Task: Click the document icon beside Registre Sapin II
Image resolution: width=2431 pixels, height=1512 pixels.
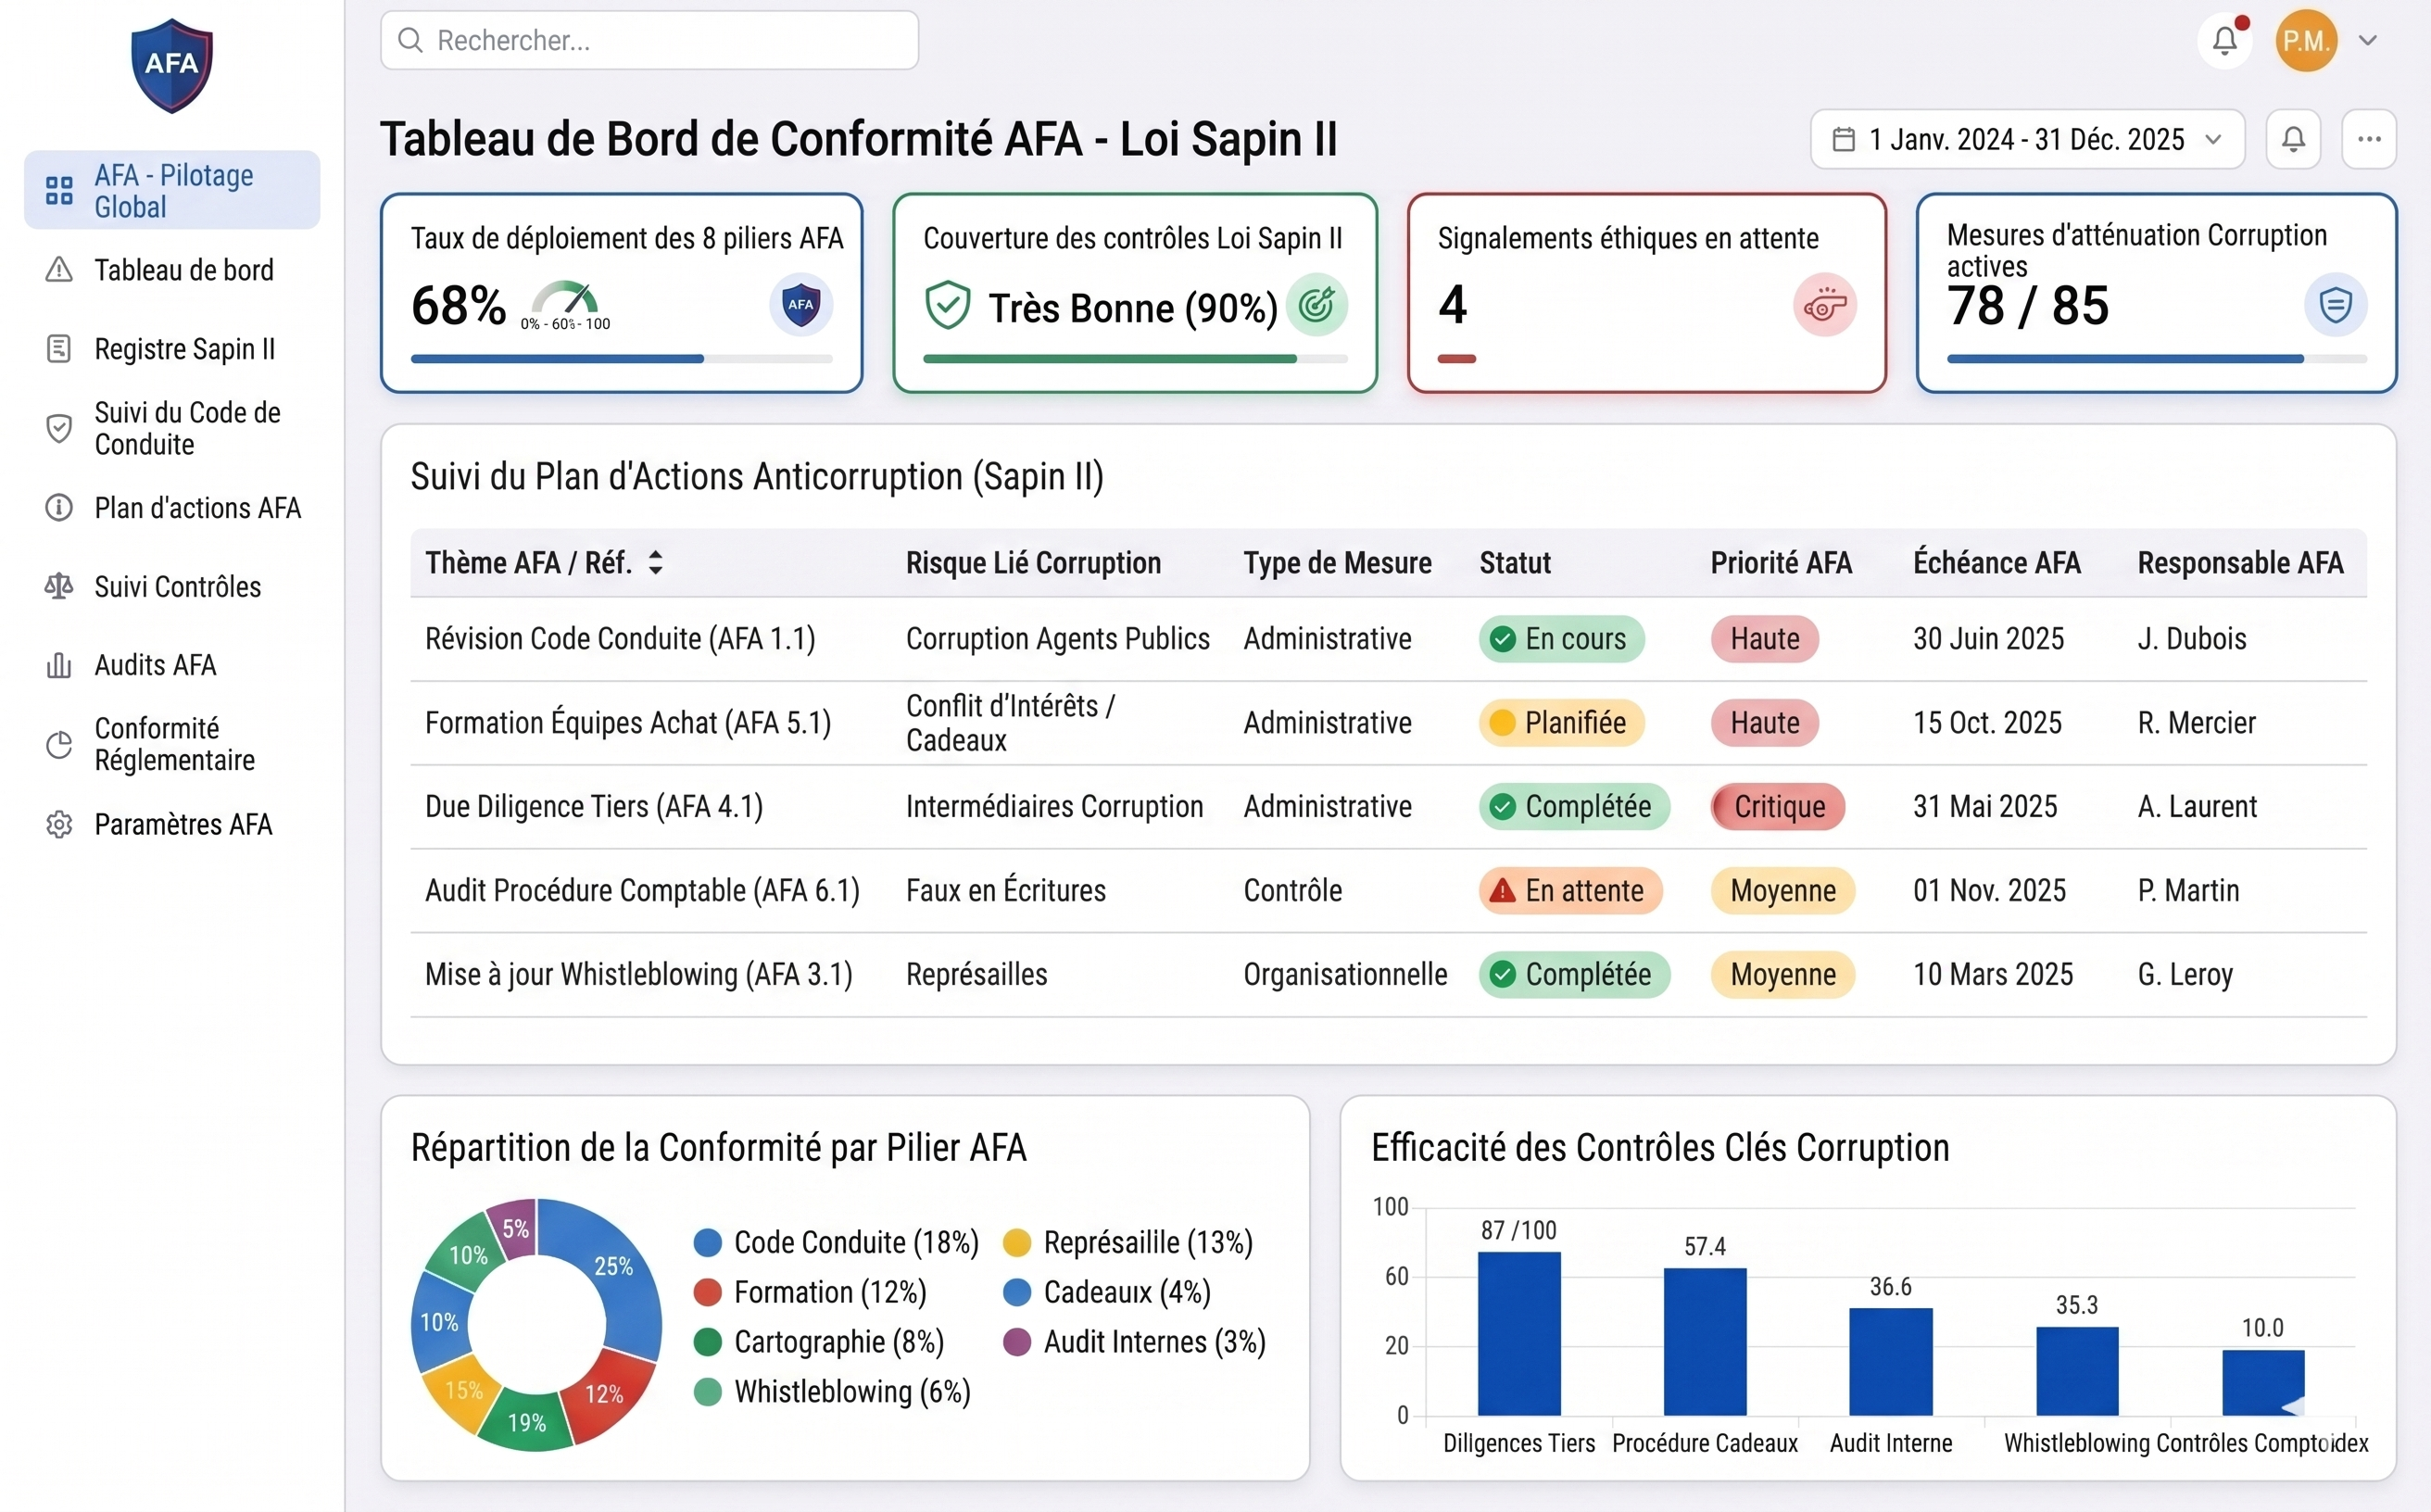Action: pyautogui.click(x=59, y=349)
